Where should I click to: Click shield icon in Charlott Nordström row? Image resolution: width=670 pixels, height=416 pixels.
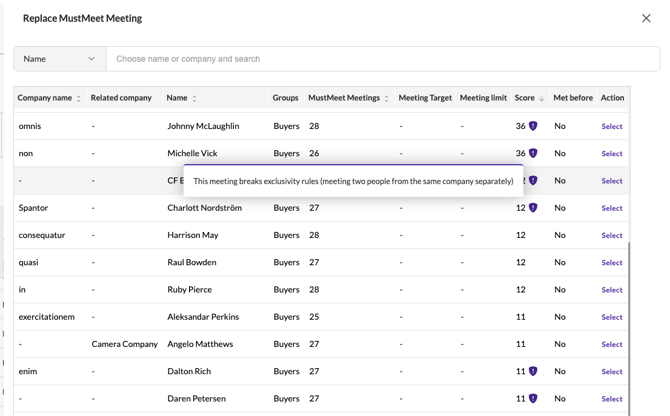pyautogui.click(x=533, y=208)
